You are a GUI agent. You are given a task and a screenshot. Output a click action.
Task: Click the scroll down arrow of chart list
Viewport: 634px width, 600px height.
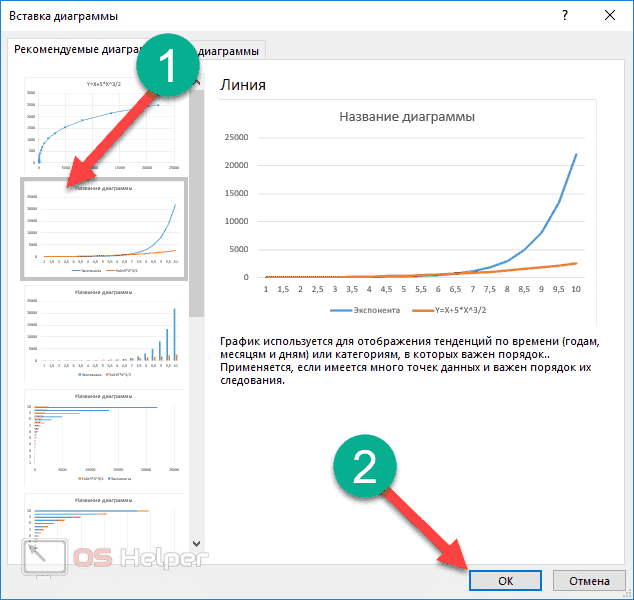(x=197, y=544)
